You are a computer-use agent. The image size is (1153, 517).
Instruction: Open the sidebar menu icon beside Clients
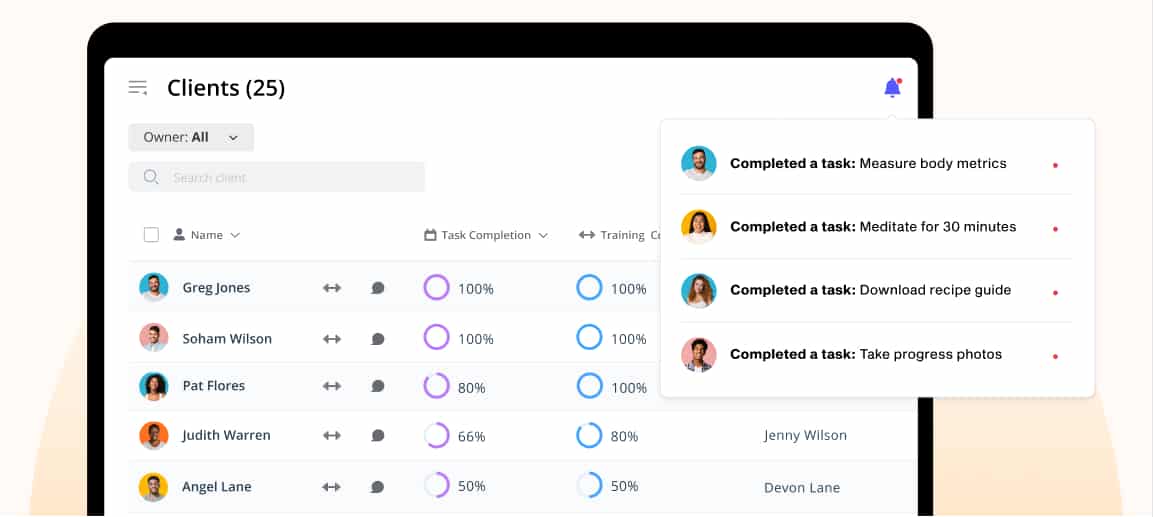click(x=138, y=88)
